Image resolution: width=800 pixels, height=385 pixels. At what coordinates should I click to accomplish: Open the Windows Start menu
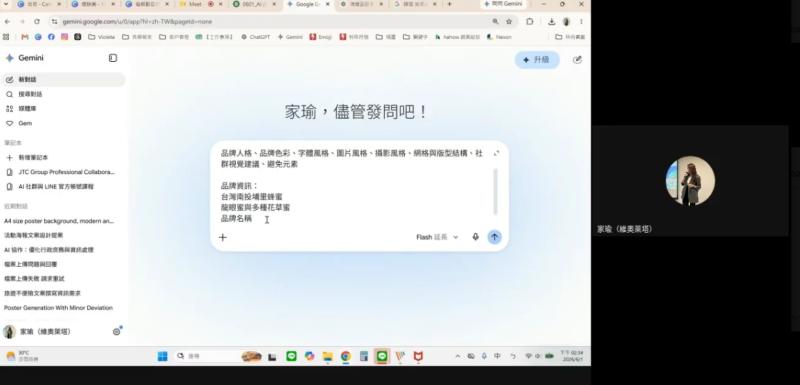click(x=163, y=356)
